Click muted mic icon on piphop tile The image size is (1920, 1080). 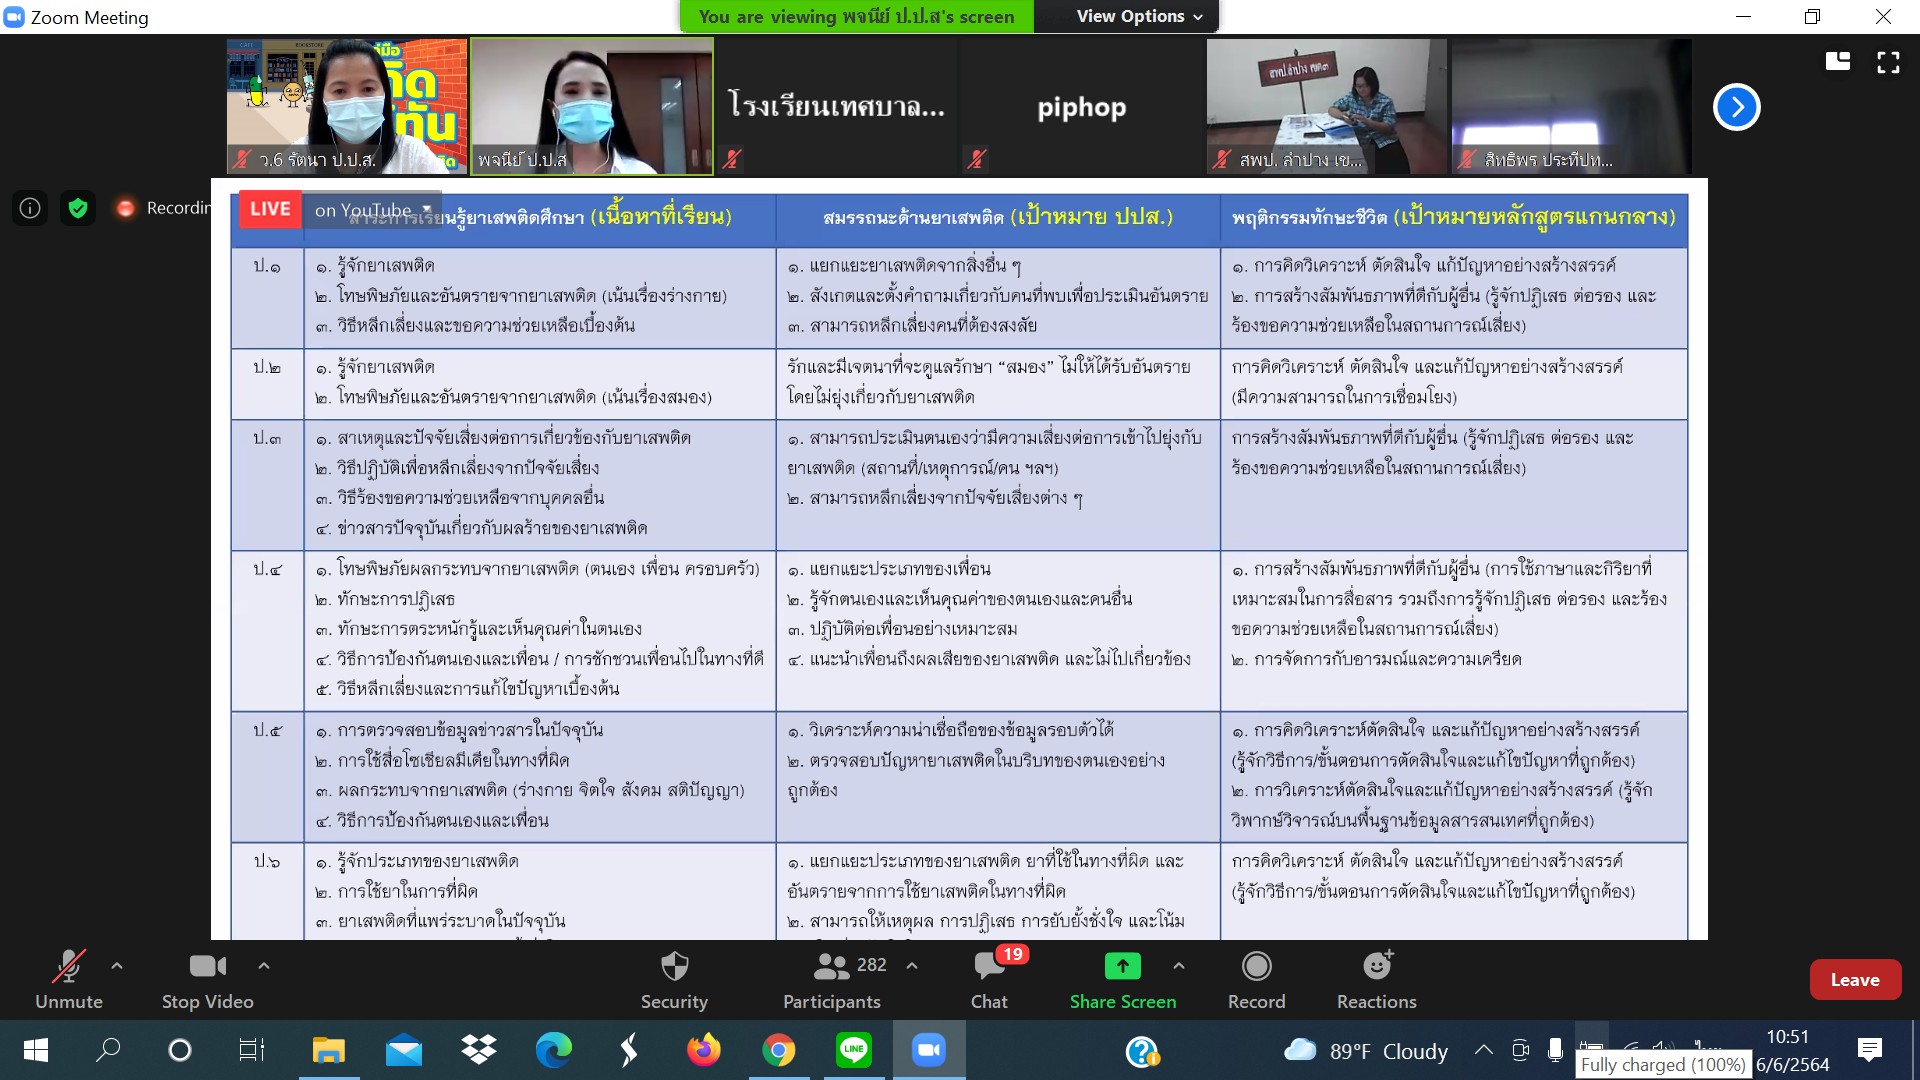(977, 158)
